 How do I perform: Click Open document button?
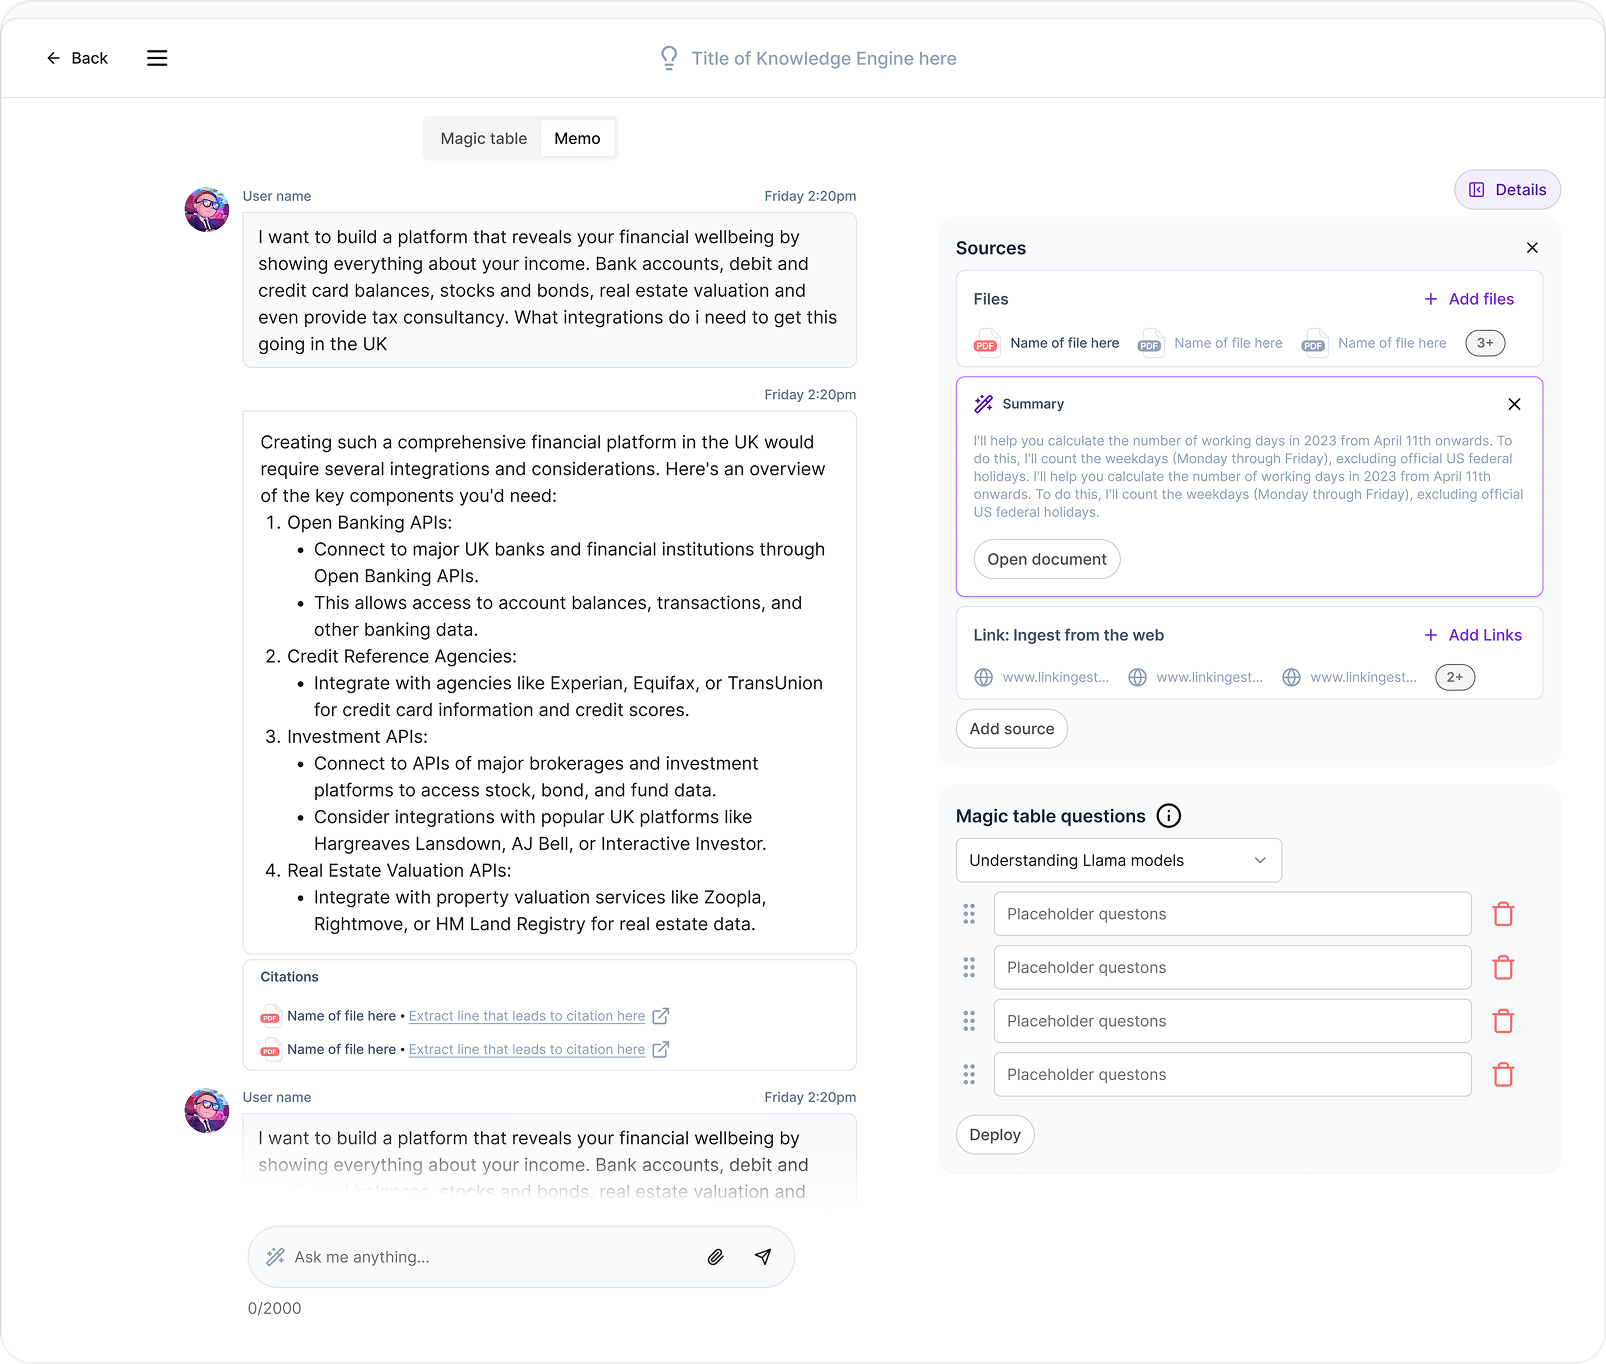pyautogui.click(x=1047, y=559)
